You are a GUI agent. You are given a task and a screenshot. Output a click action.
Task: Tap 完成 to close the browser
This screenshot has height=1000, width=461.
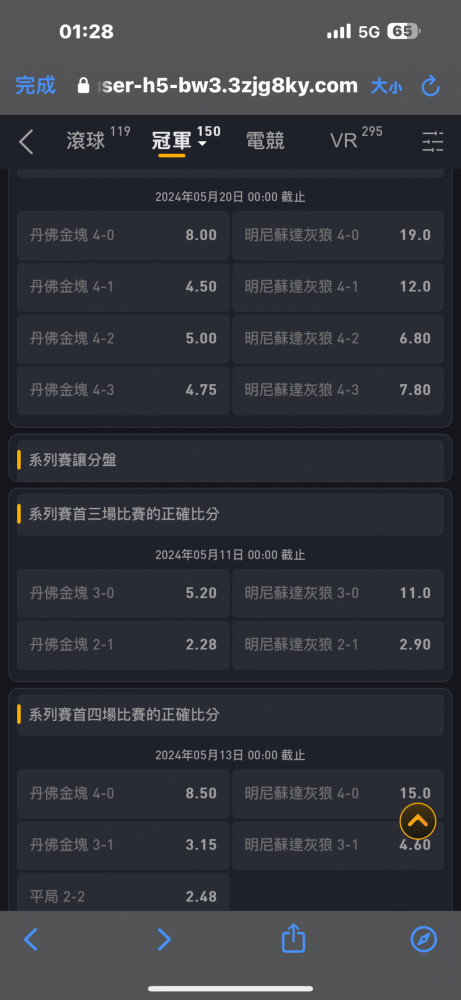point(36,85)
